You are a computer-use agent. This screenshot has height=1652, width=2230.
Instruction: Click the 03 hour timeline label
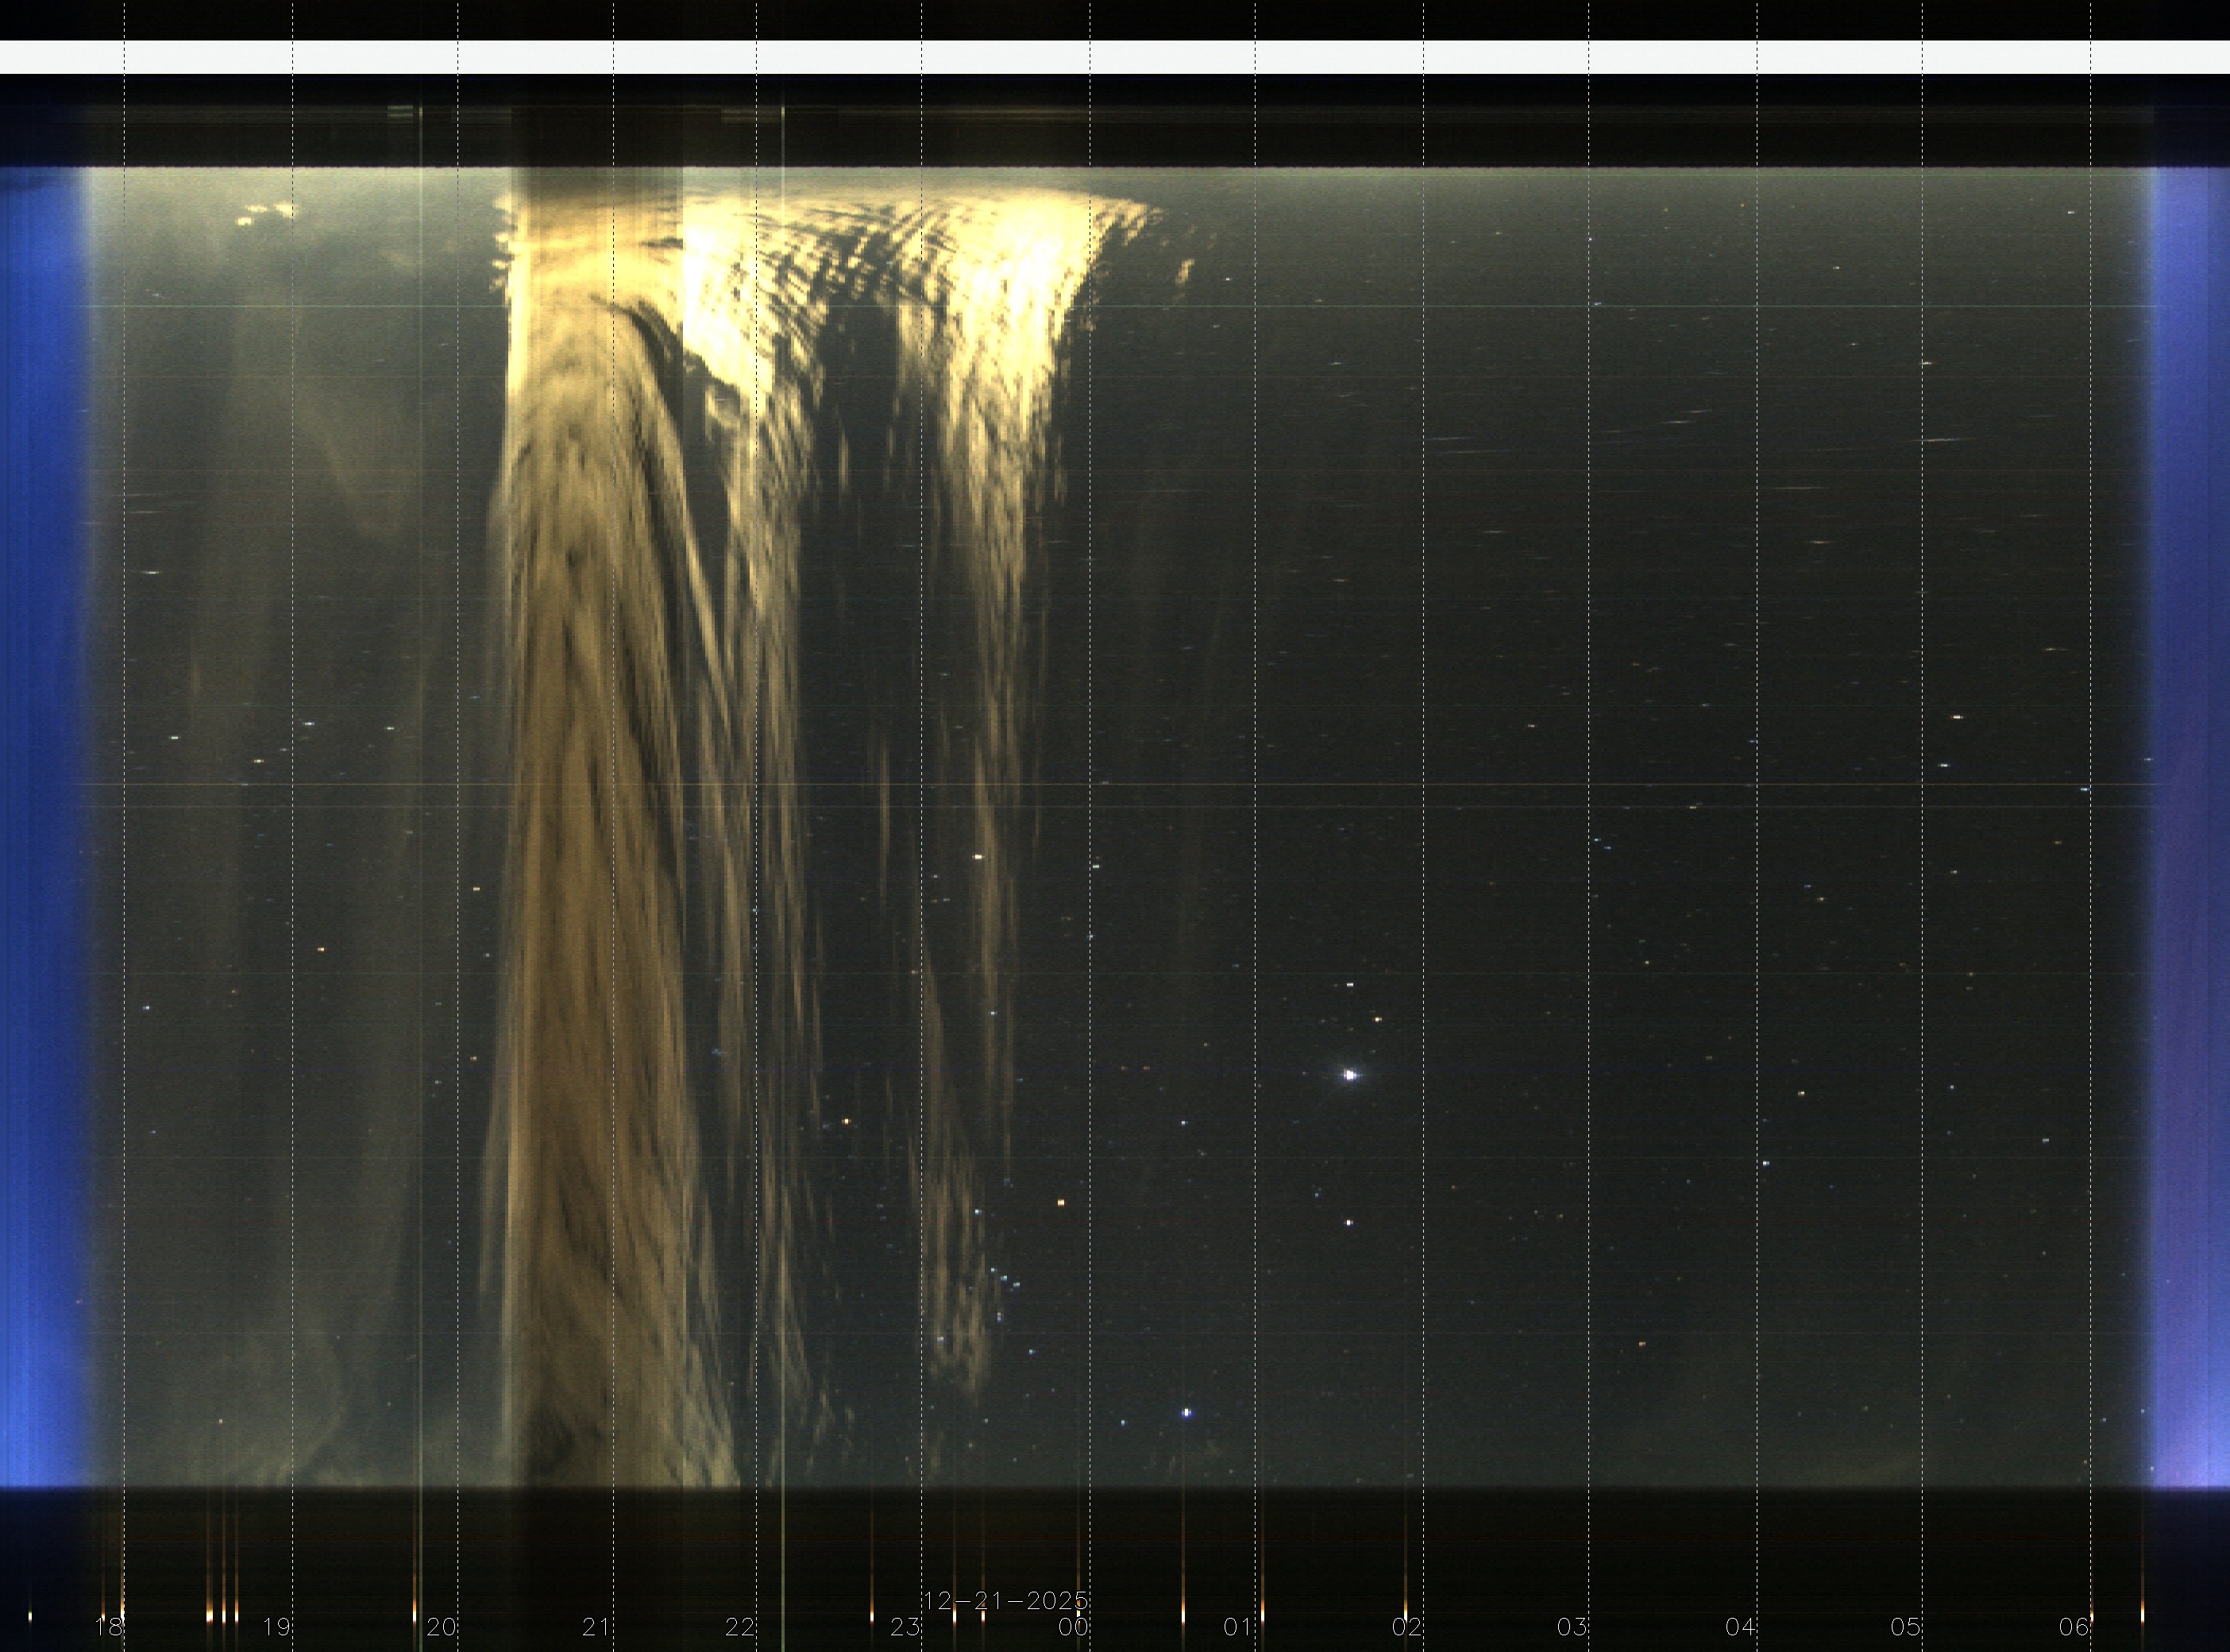[1572, 1627]
